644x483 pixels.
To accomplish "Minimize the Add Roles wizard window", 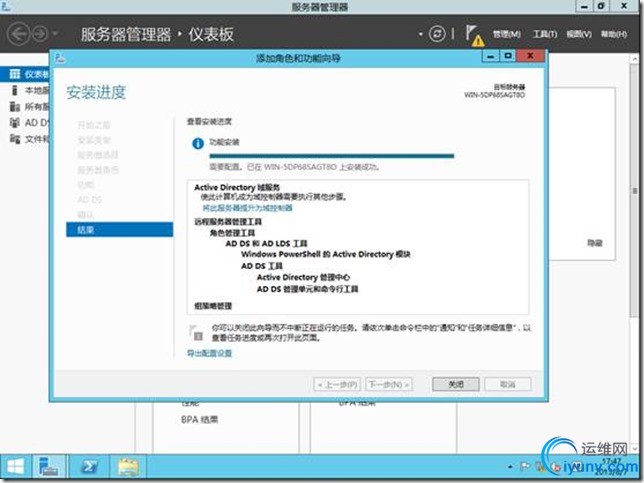I will [490, 56].
